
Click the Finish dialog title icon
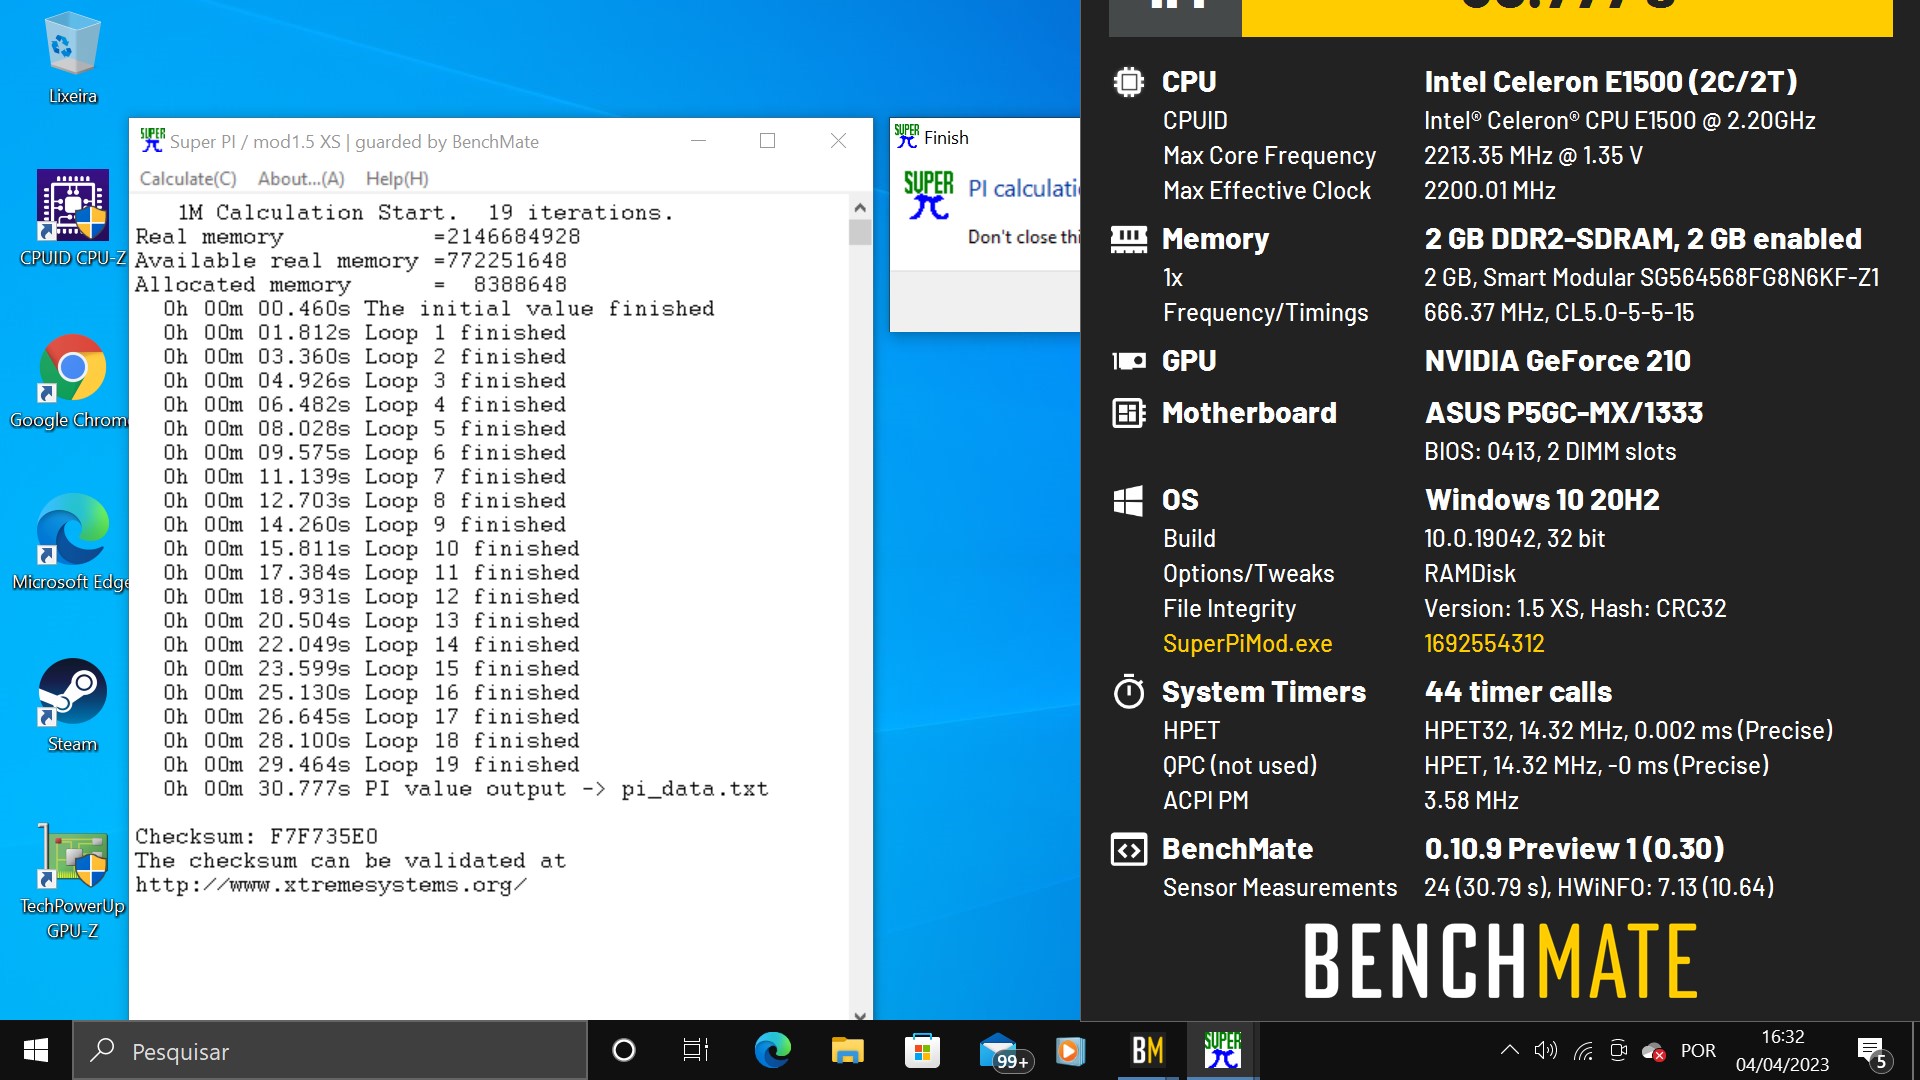[907, 136]
